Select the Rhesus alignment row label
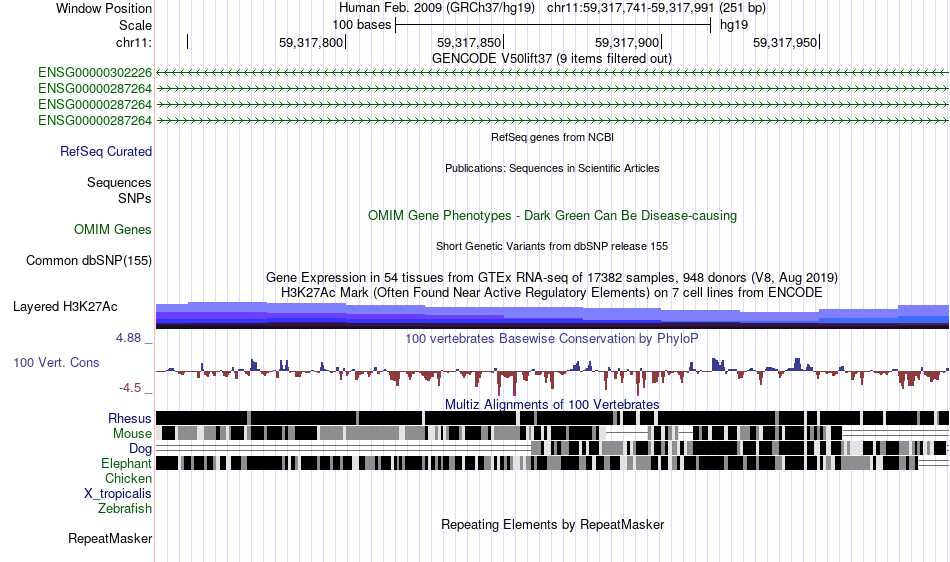This screenshot has width=950, height=562. point(130,418)
